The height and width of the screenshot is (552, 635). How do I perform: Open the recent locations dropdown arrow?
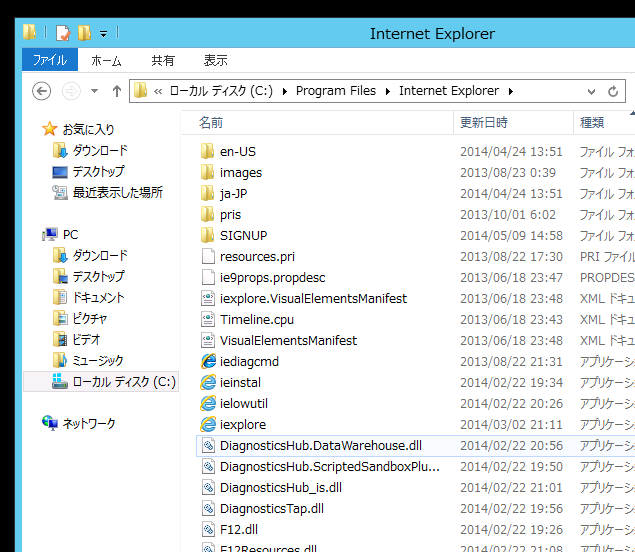point(94,91)
